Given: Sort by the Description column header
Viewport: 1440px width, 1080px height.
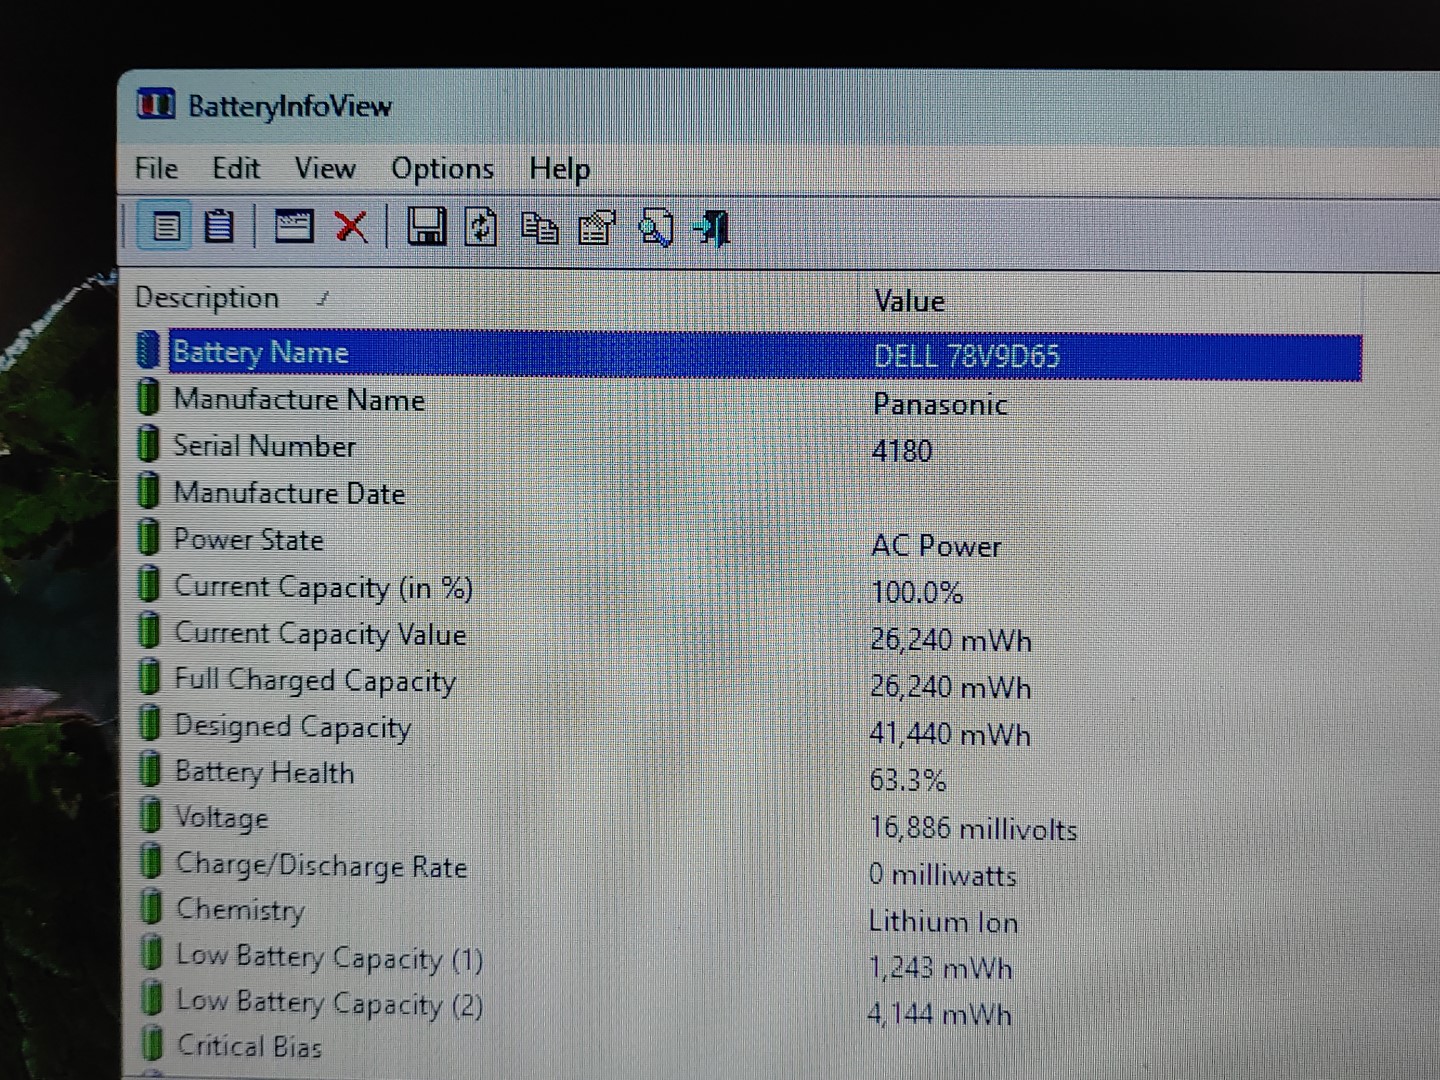Looking at the screenshot, I should pyautogui.click(x=207, y=298).
